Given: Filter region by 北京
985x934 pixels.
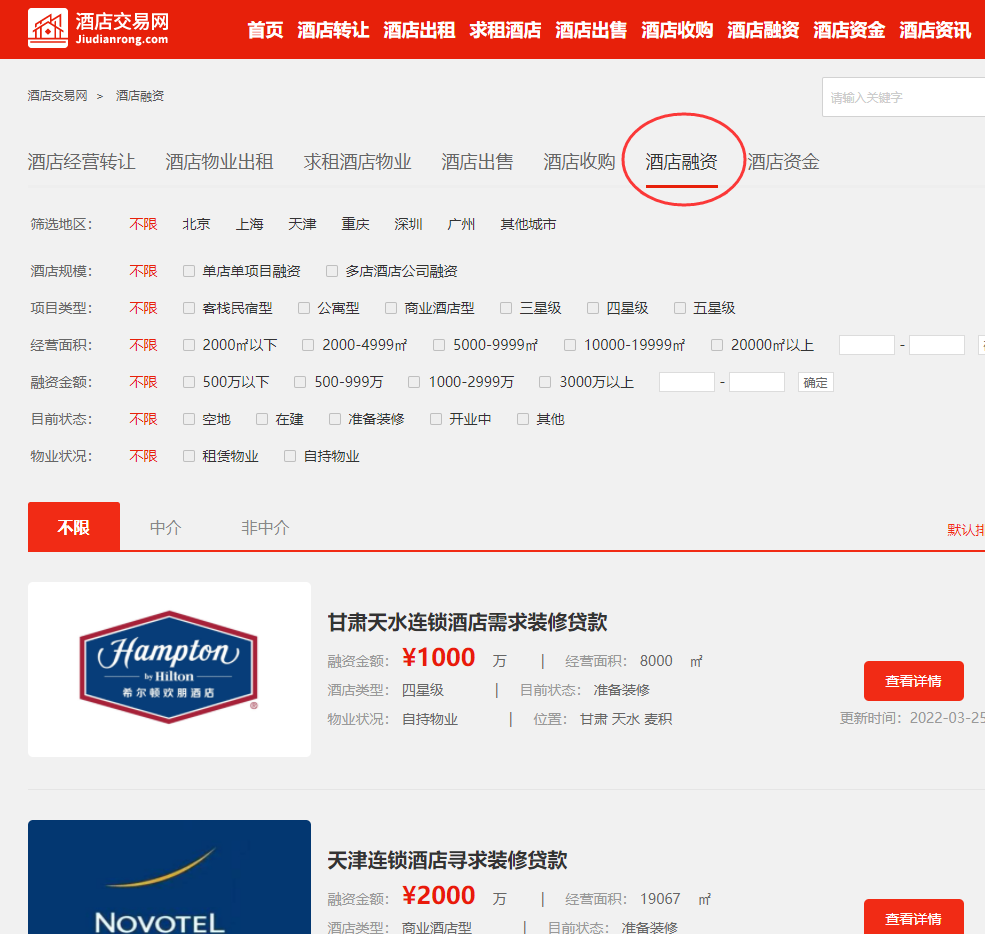Looking at the screenshot, I should (x=196, y=224).
